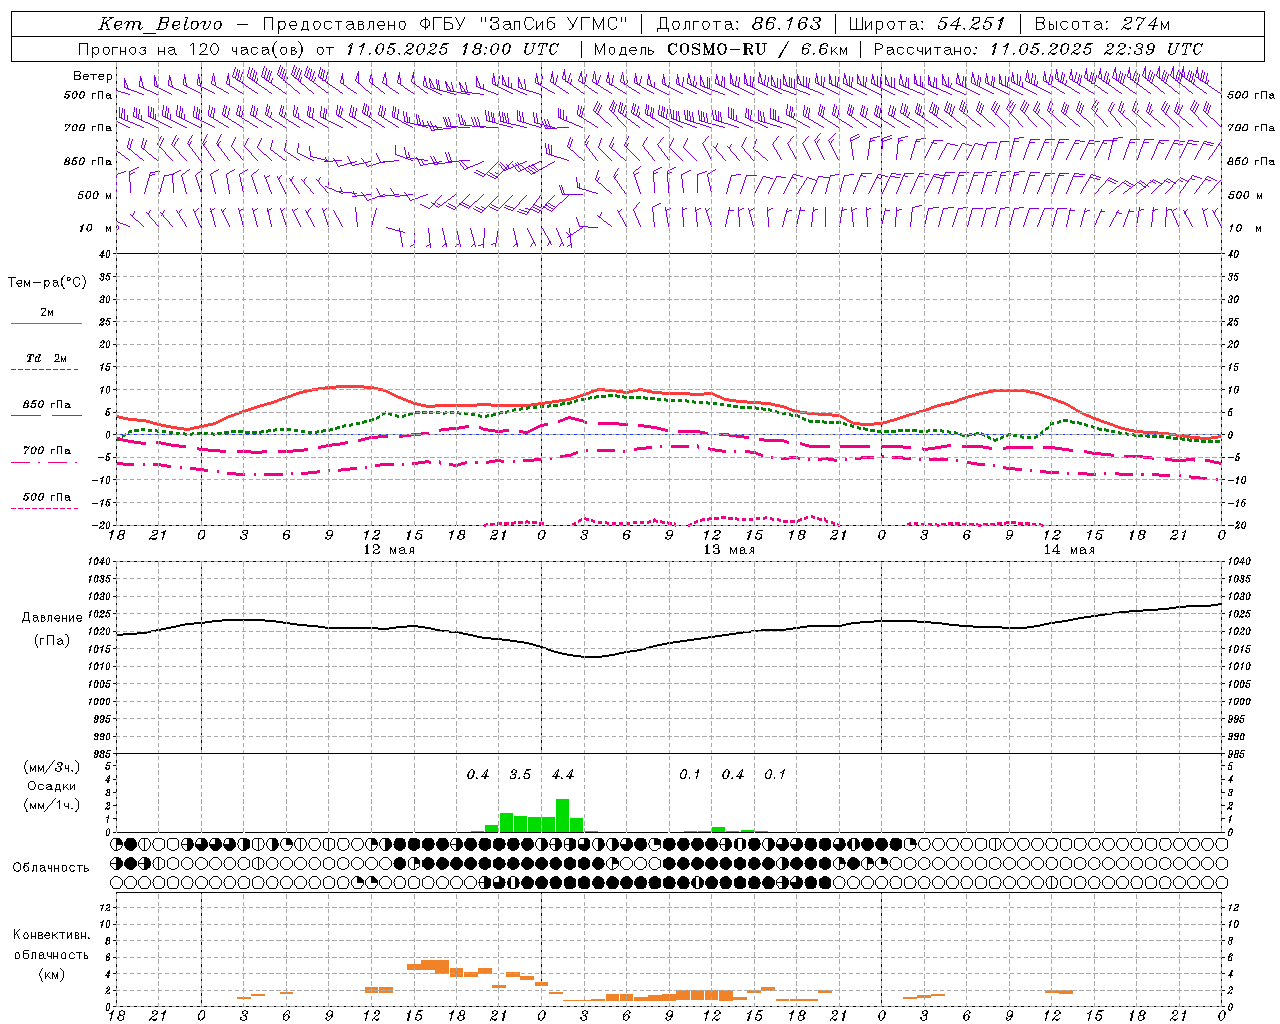Screen dimensions: 1280x1024
Task: Select the 12 мая date label
Action: coord(389,550)
